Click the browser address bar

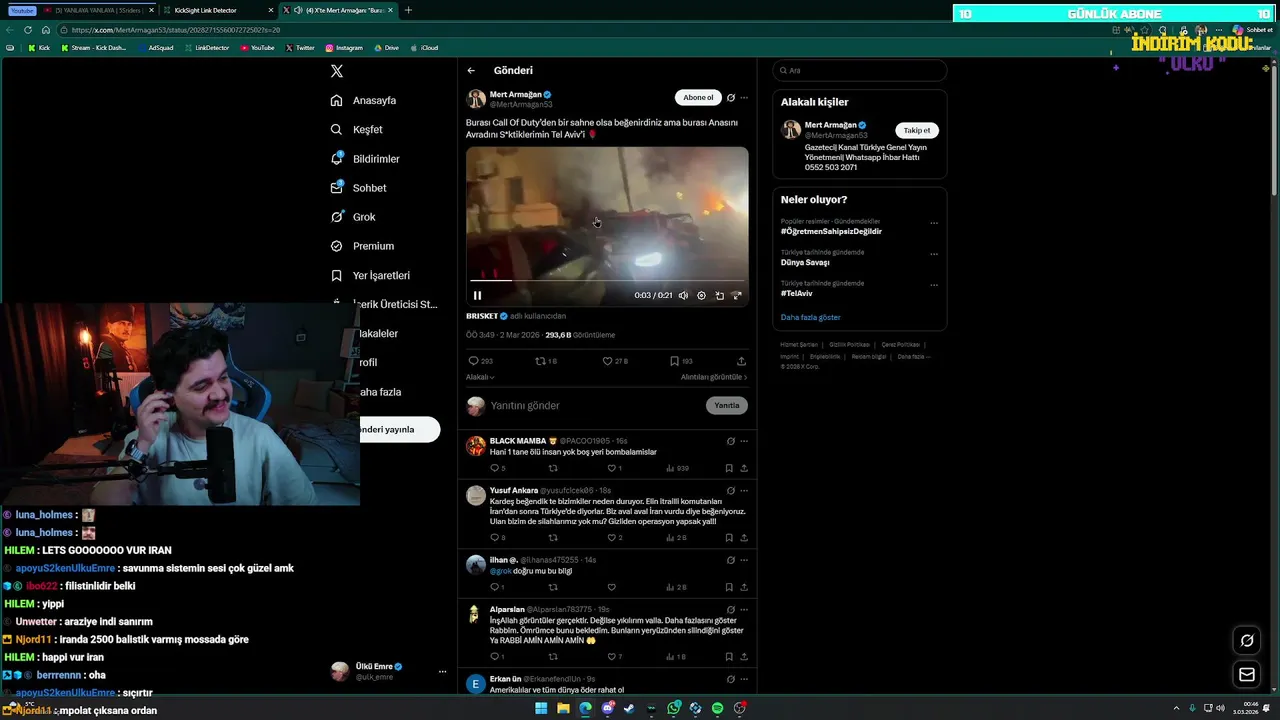(x=580, y=30)
